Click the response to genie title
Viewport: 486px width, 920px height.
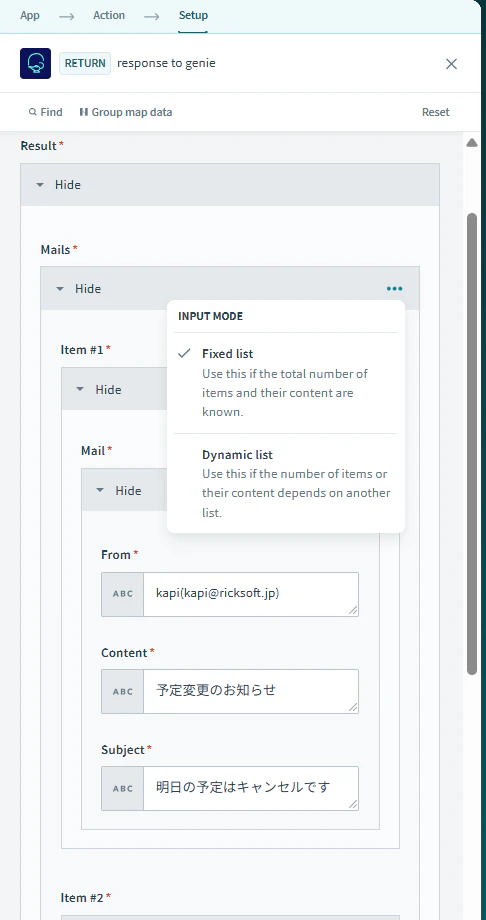point(166,63)
